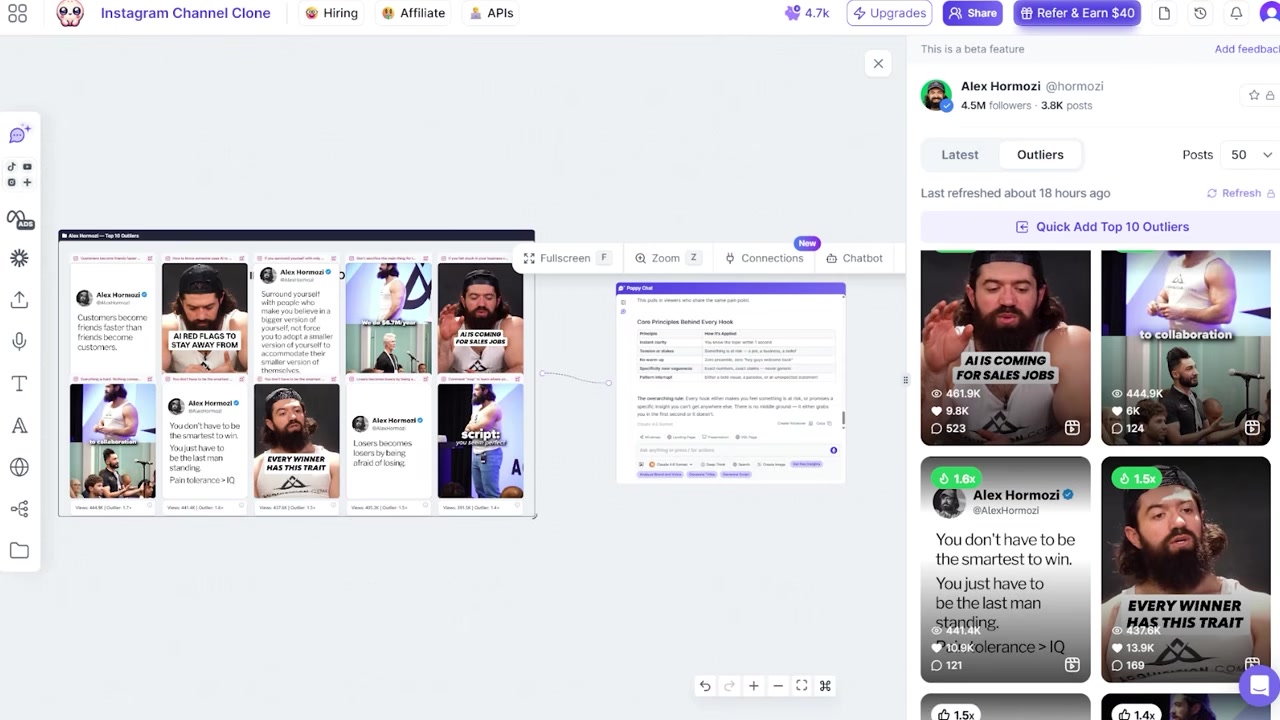Viewport: 1280px width, 720px height.
Task: Open the social media add tool
Action: click(19, 174)
